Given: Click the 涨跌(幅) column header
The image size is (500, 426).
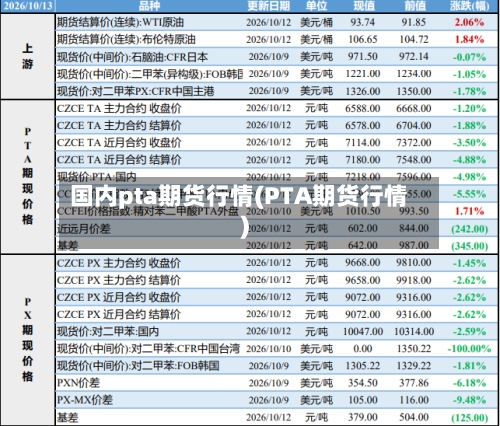Looking at the screenshot, I should tap(469, 6).
